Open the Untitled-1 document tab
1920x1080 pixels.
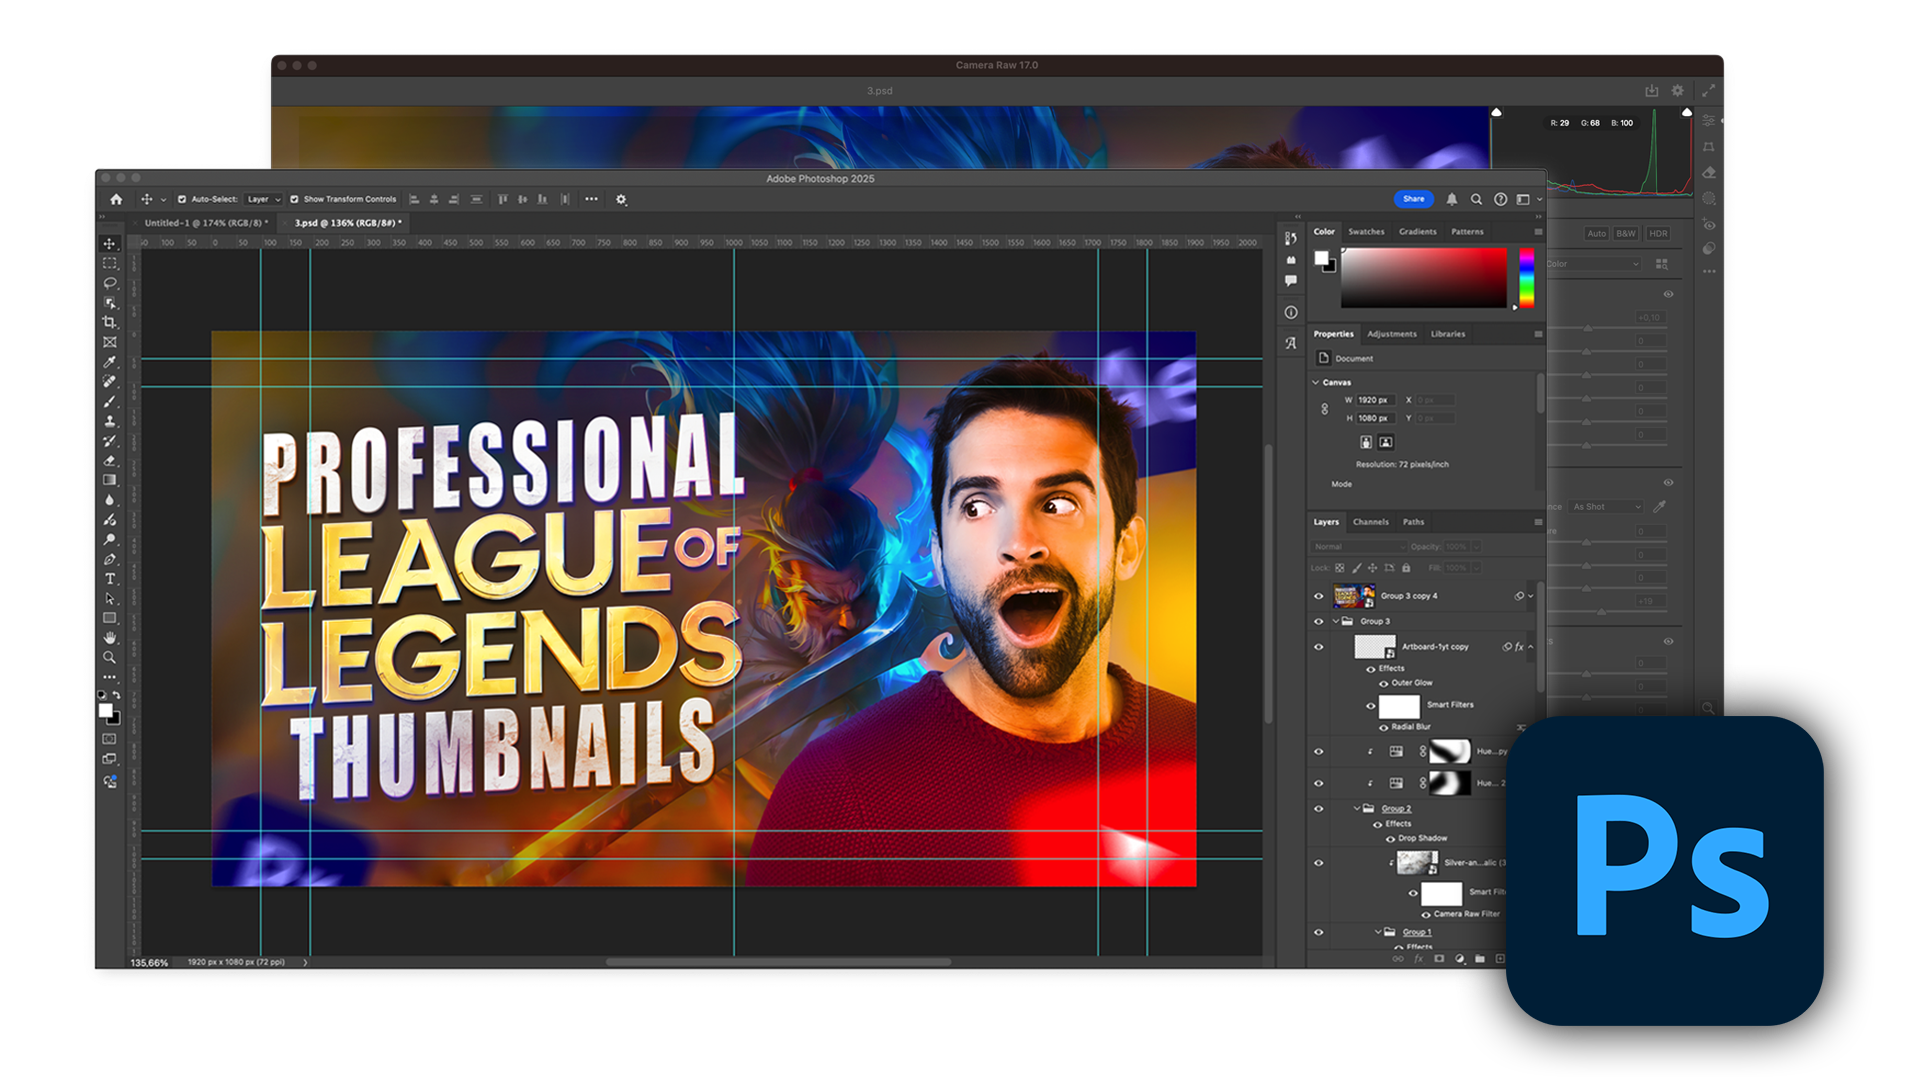(205, 223)
